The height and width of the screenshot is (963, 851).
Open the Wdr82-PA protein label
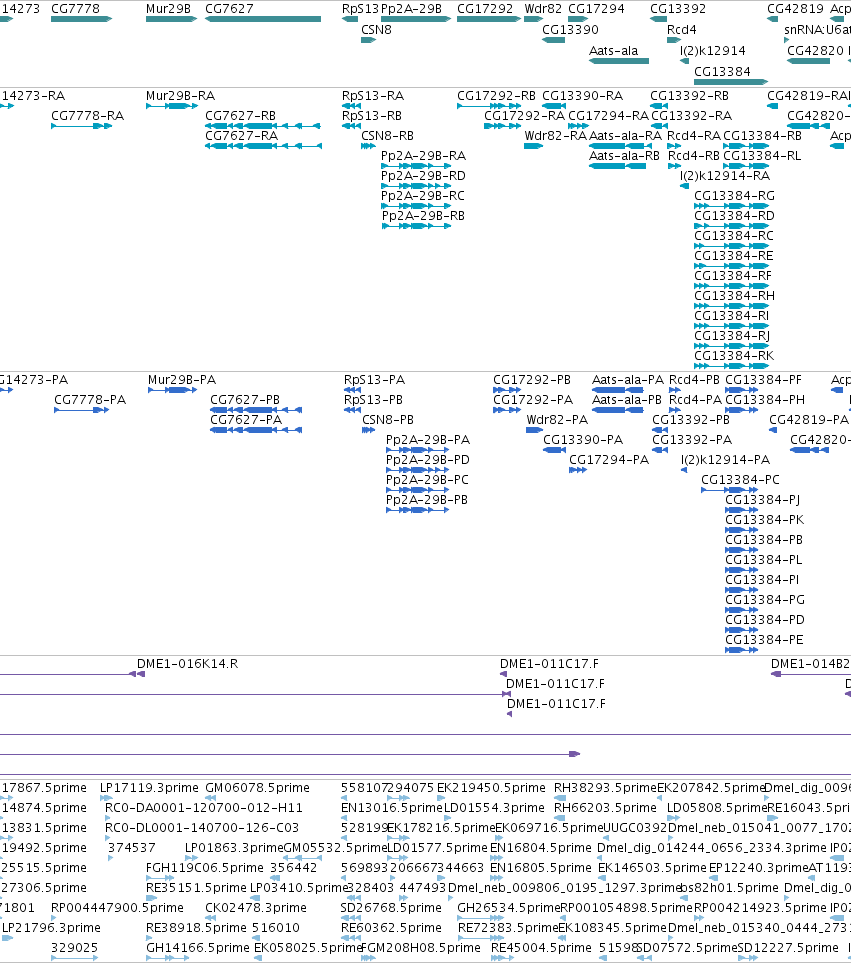tap(557, 419)
